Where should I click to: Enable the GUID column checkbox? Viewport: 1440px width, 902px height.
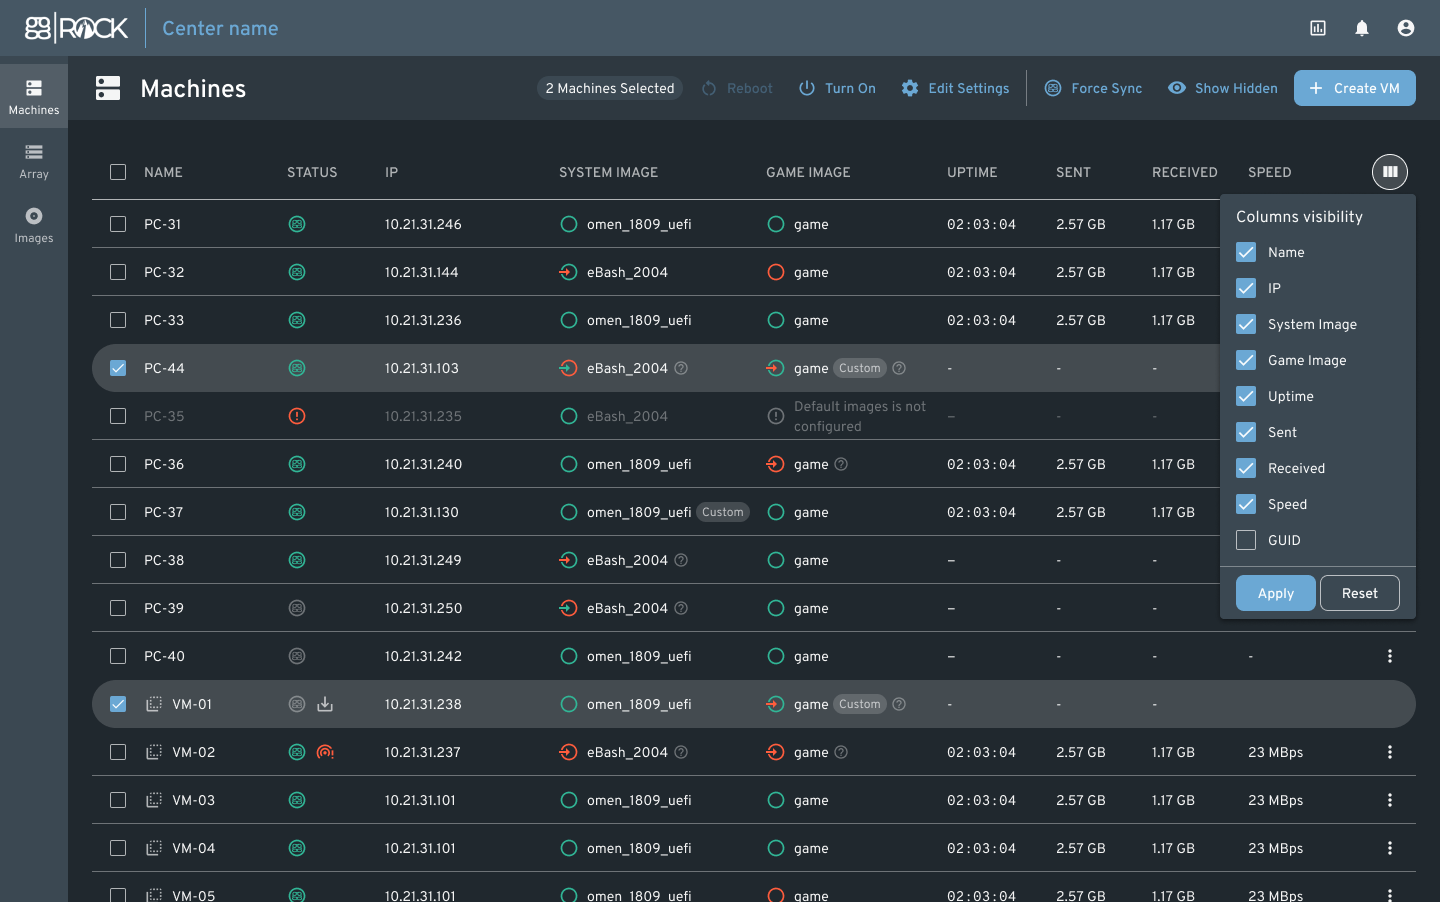[1246, 540]
